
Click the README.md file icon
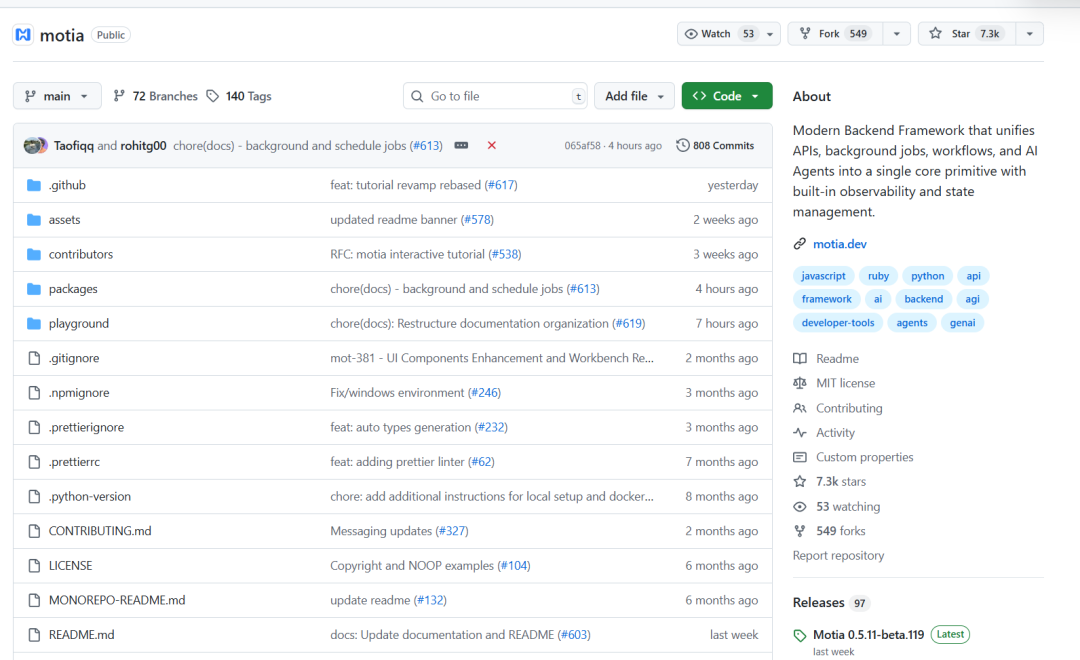(34, 635)
